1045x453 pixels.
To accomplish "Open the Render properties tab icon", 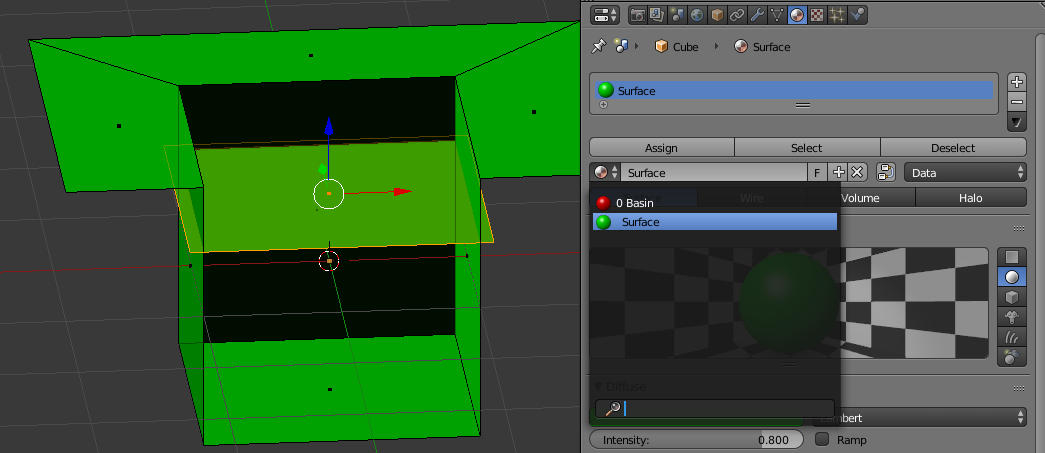I will pyautogui.click(x=637, y=15).
